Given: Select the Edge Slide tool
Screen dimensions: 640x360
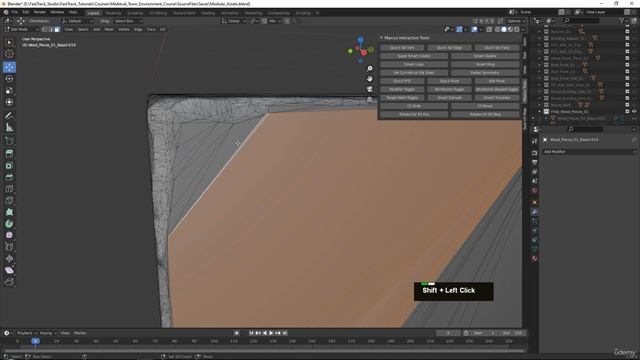Looking at the screenshot, I should pyautogui.click(x=9, y=247).
